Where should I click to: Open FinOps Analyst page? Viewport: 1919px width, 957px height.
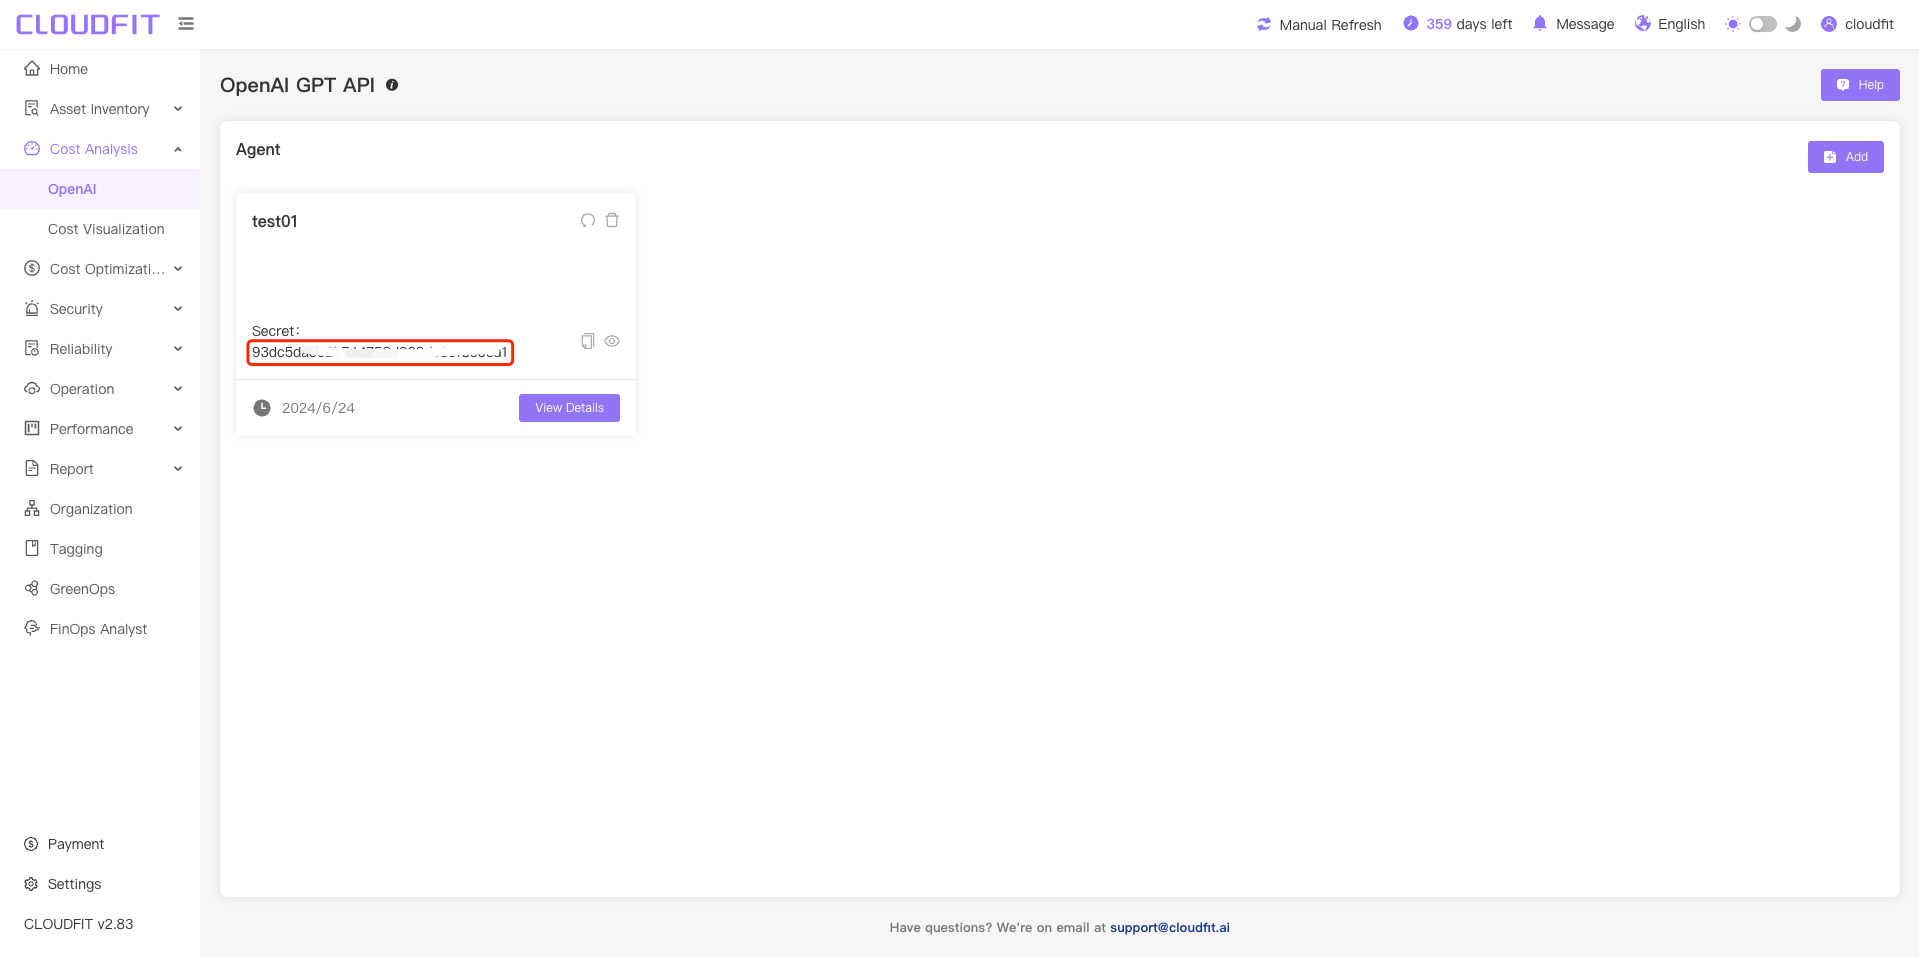100,629
